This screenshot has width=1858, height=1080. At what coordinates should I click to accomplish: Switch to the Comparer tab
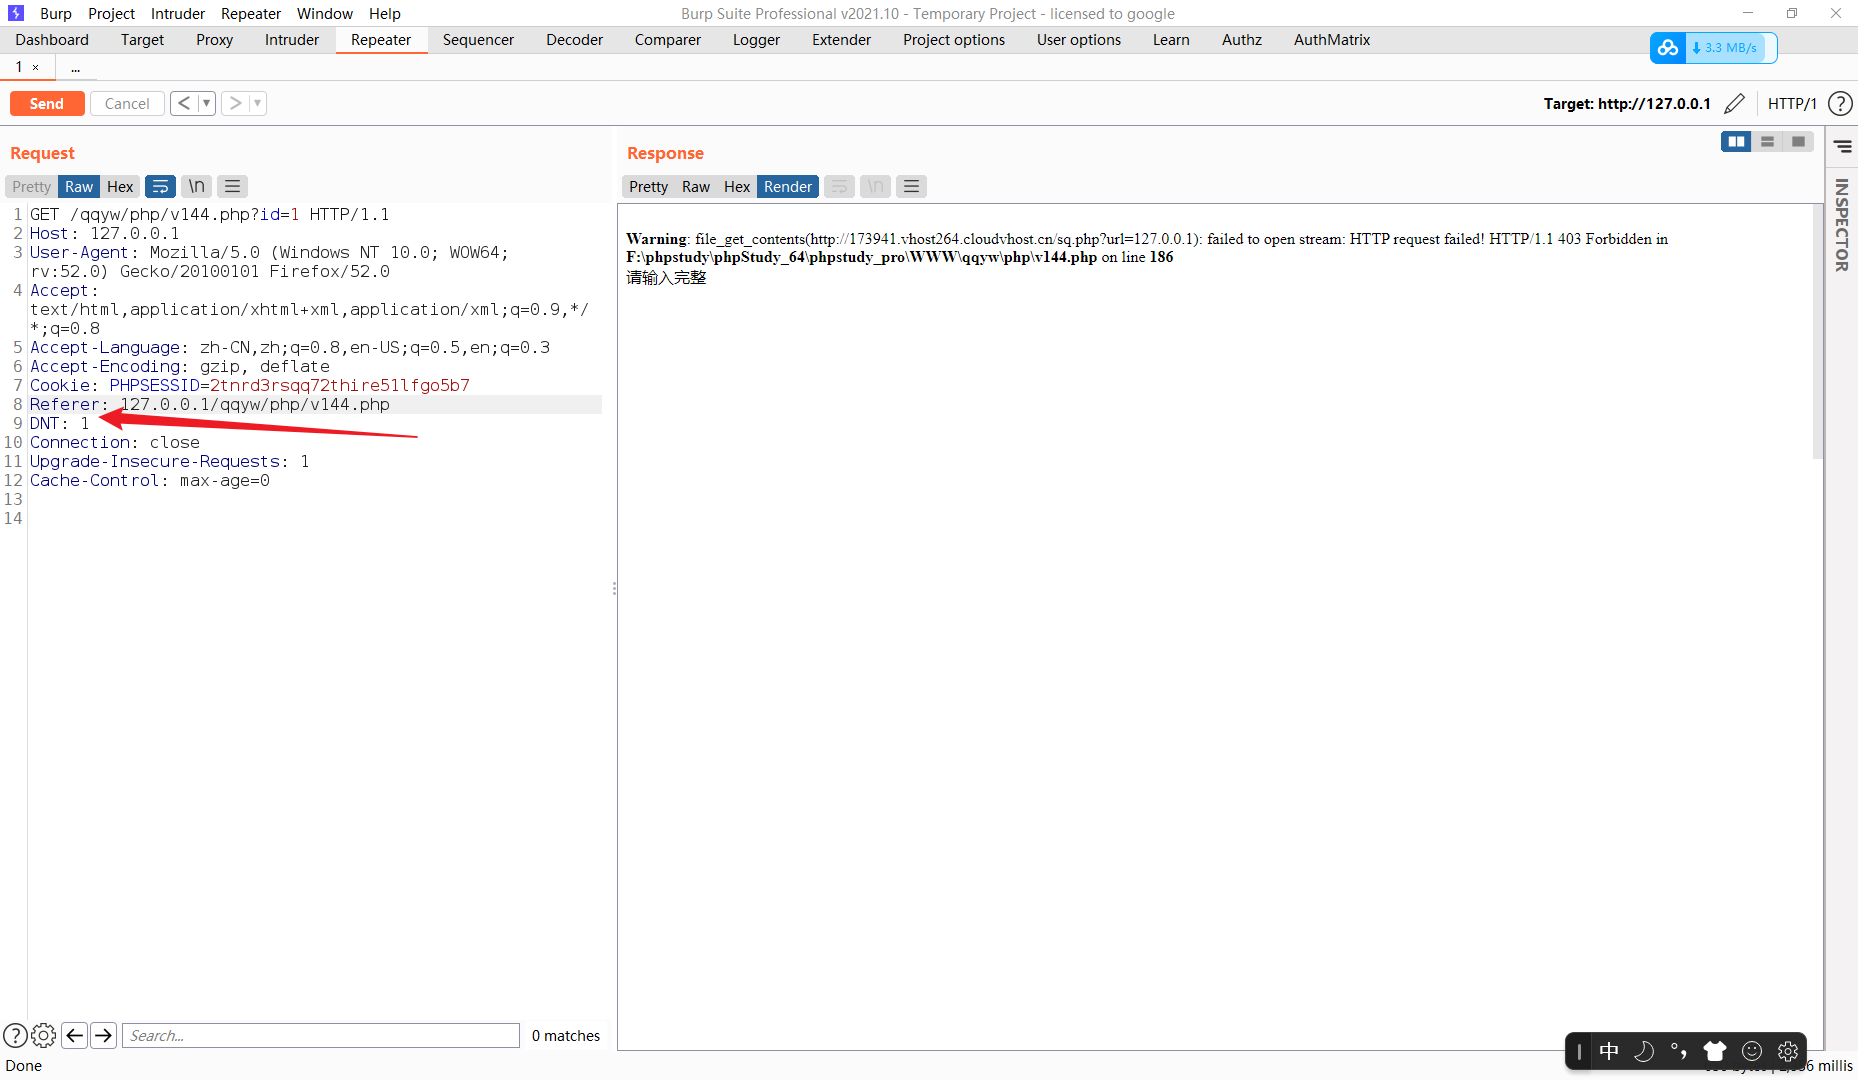coord(668,40)
